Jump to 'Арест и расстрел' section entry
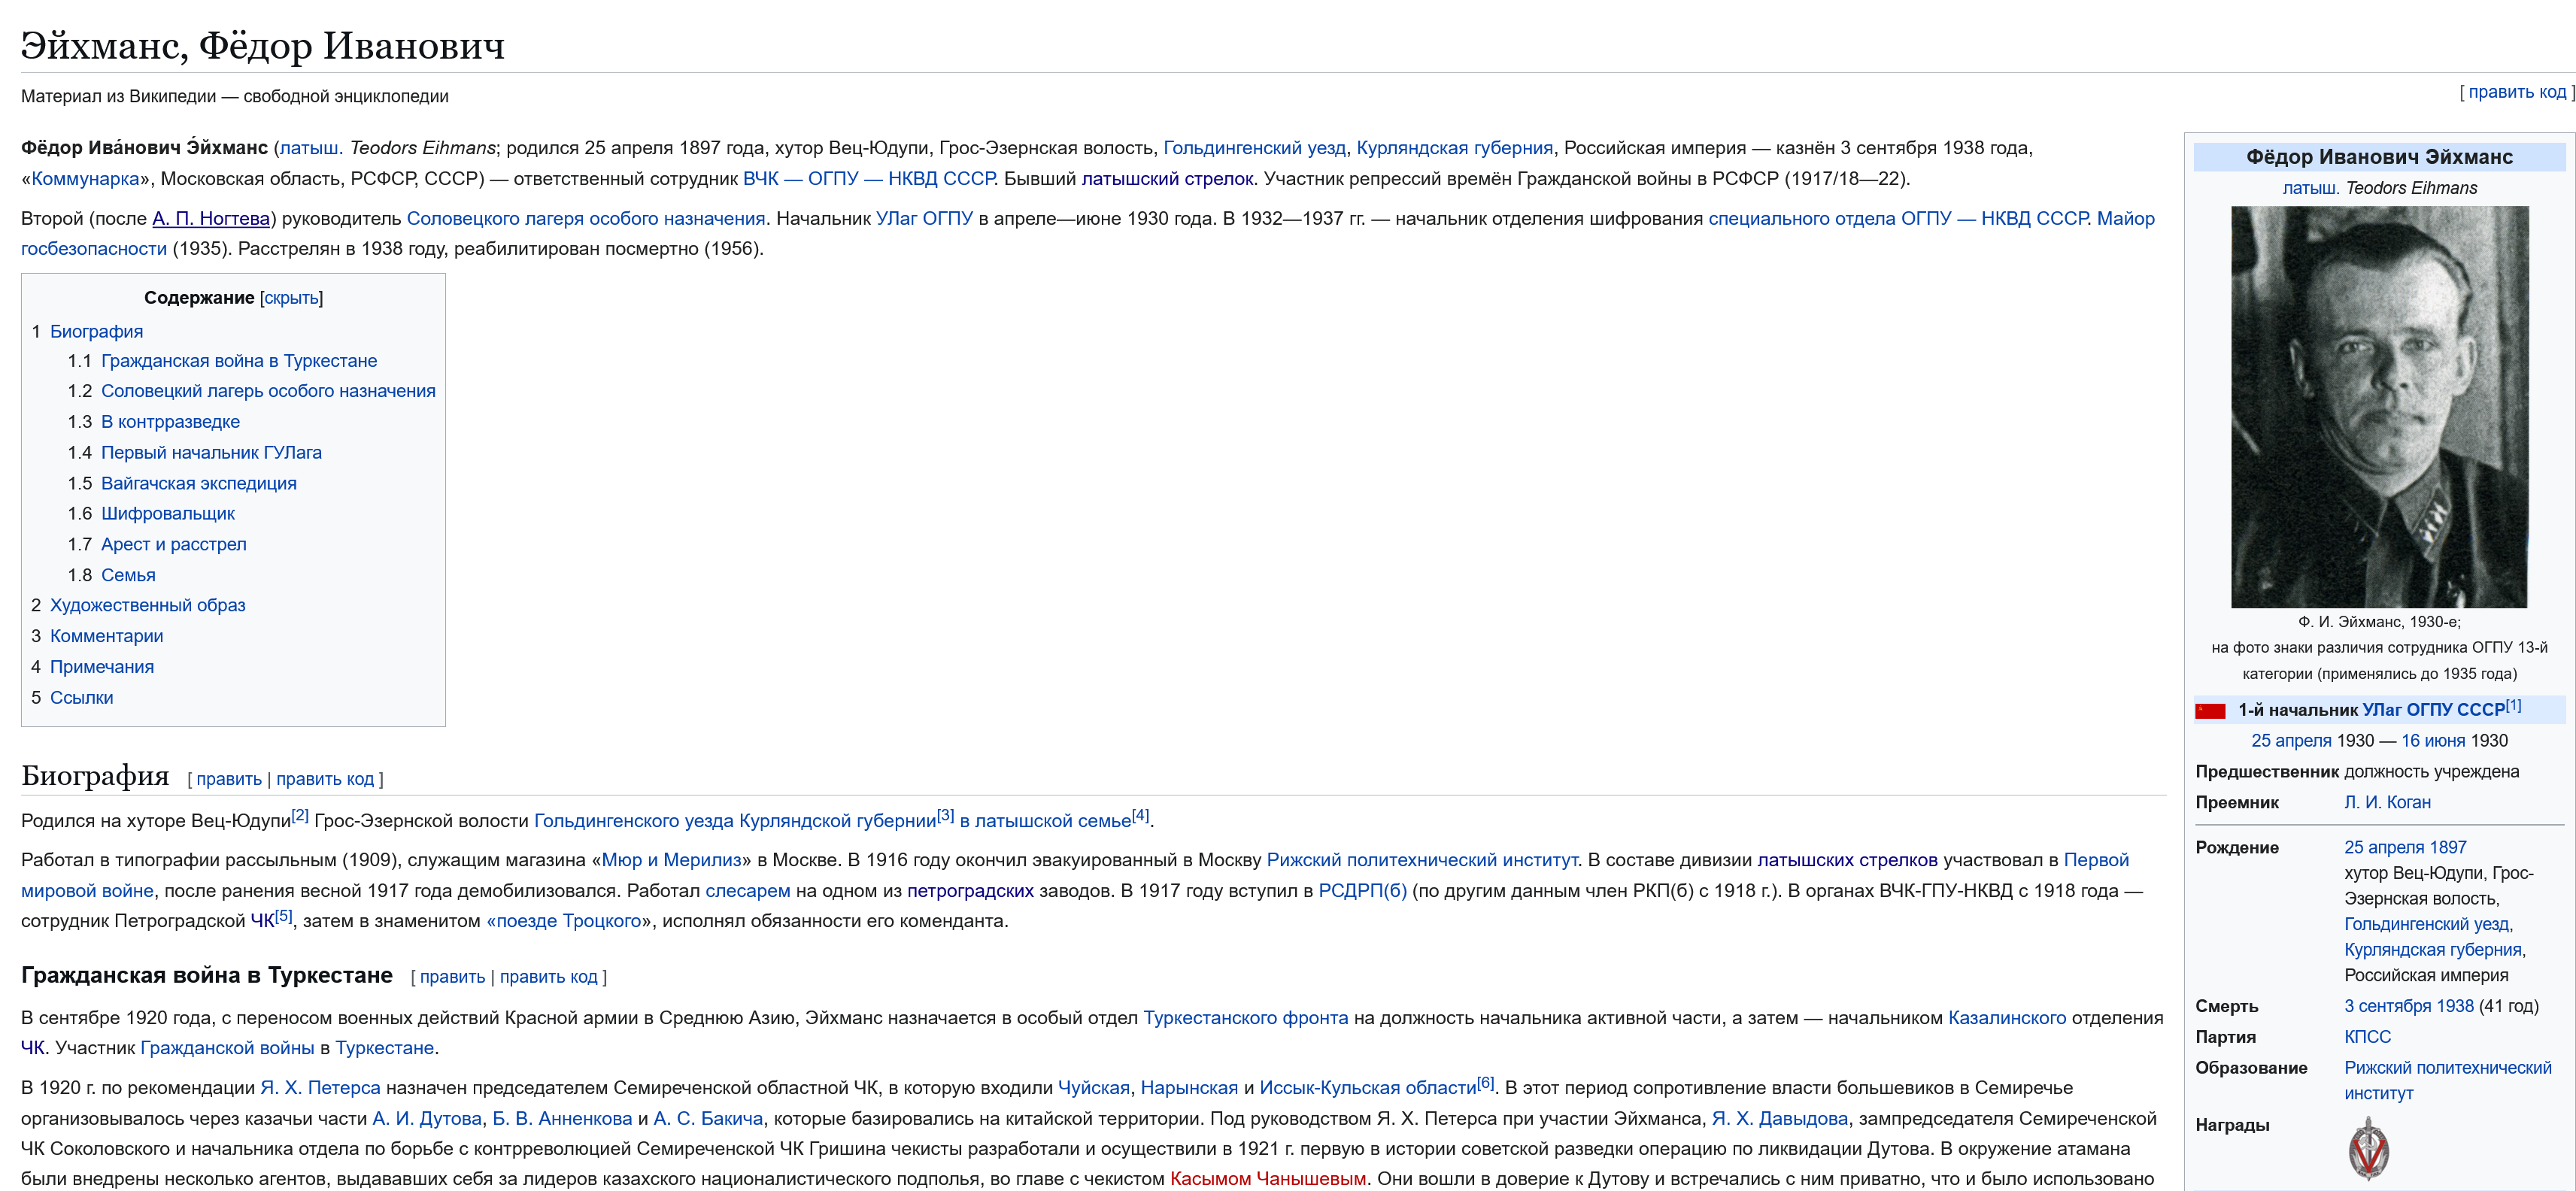Viewport: 2576px width, 1191px height. [x=173, y=545]
